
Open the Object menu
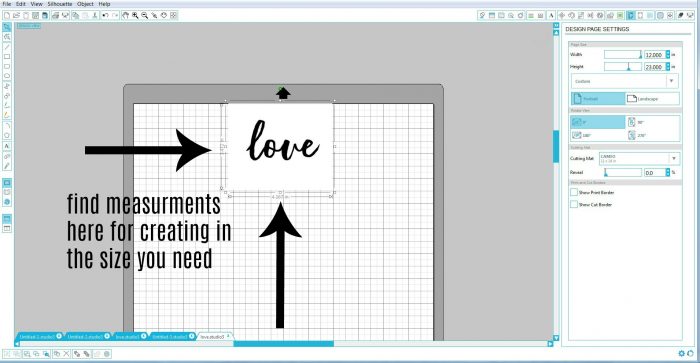[x=85, y=4]
